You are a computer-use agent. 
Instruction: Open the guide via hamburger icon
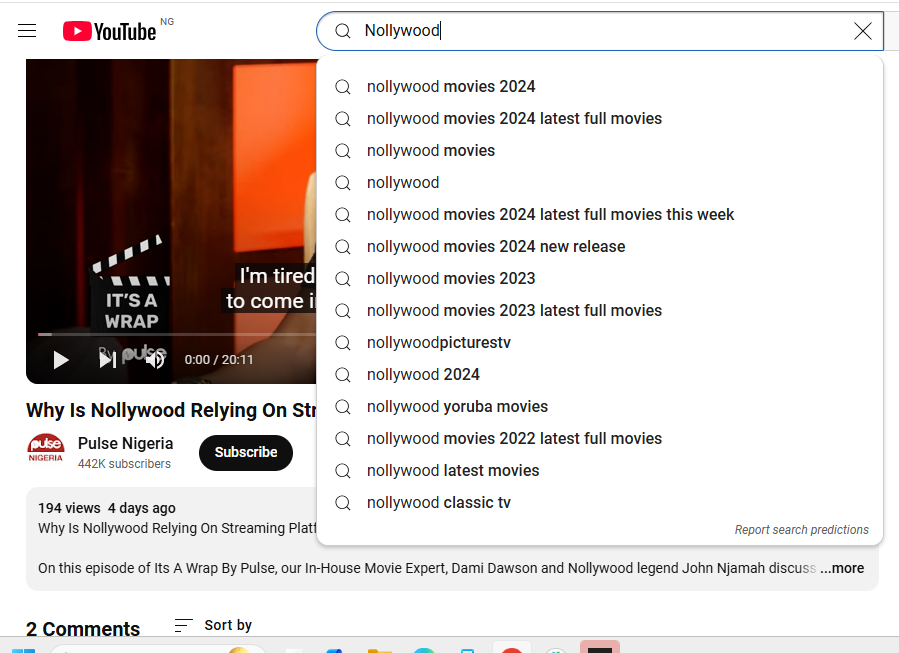pyautogui.click(x=27, y=30)
